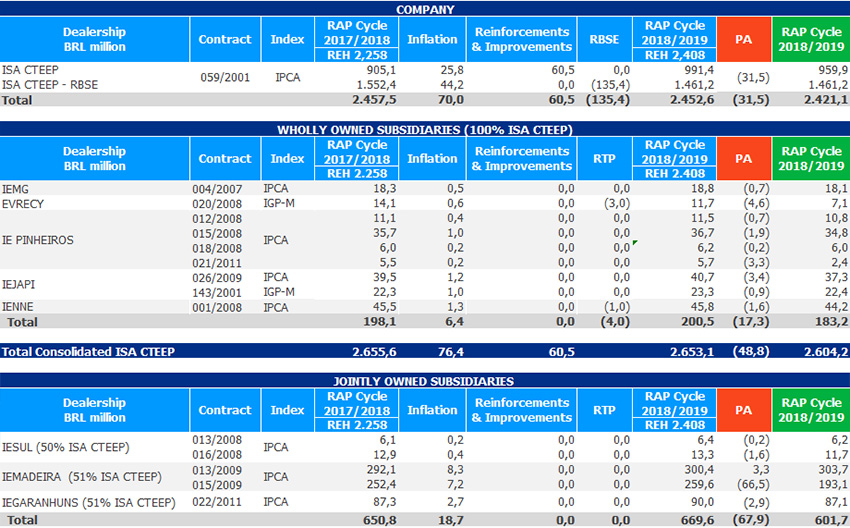
Task: Click the EVRECY dealership name
Action: pyautogui.click(x=23, y=204)
